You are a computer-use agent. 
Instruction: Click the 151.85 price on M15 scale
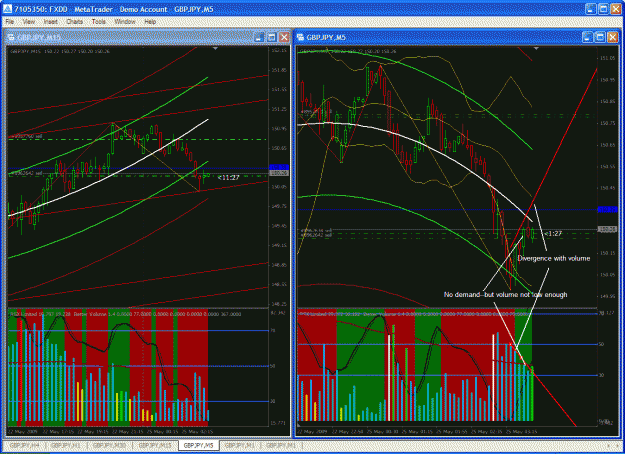(x=279, y=70)
